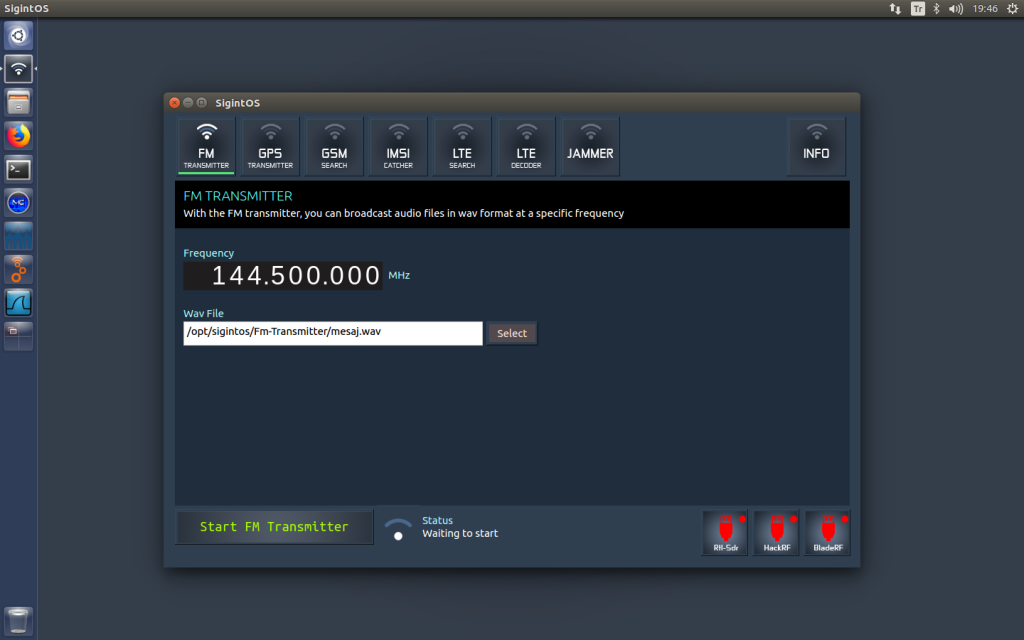1024x640 pixels.
Task: Click the BladeRF device icon
Action: click(828, 533)
